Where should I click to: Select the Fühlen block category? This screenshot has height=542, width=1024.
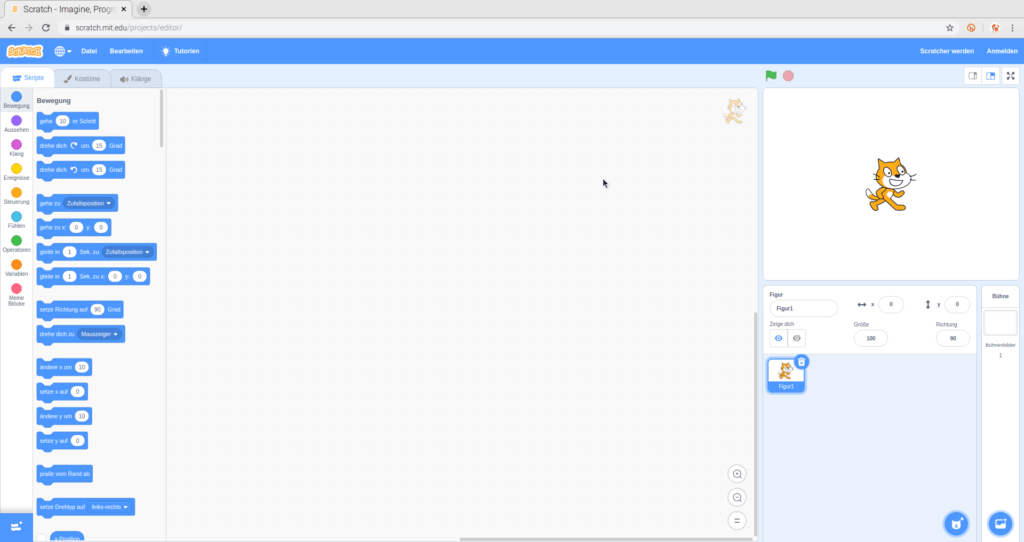[x=16, y=220]
